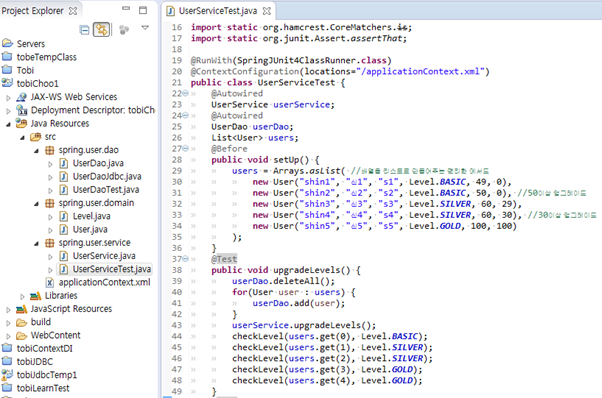The height and width of the screenshot is (398, 602).
Task: Fold the annotation at line 22
Action: [185, 93]
